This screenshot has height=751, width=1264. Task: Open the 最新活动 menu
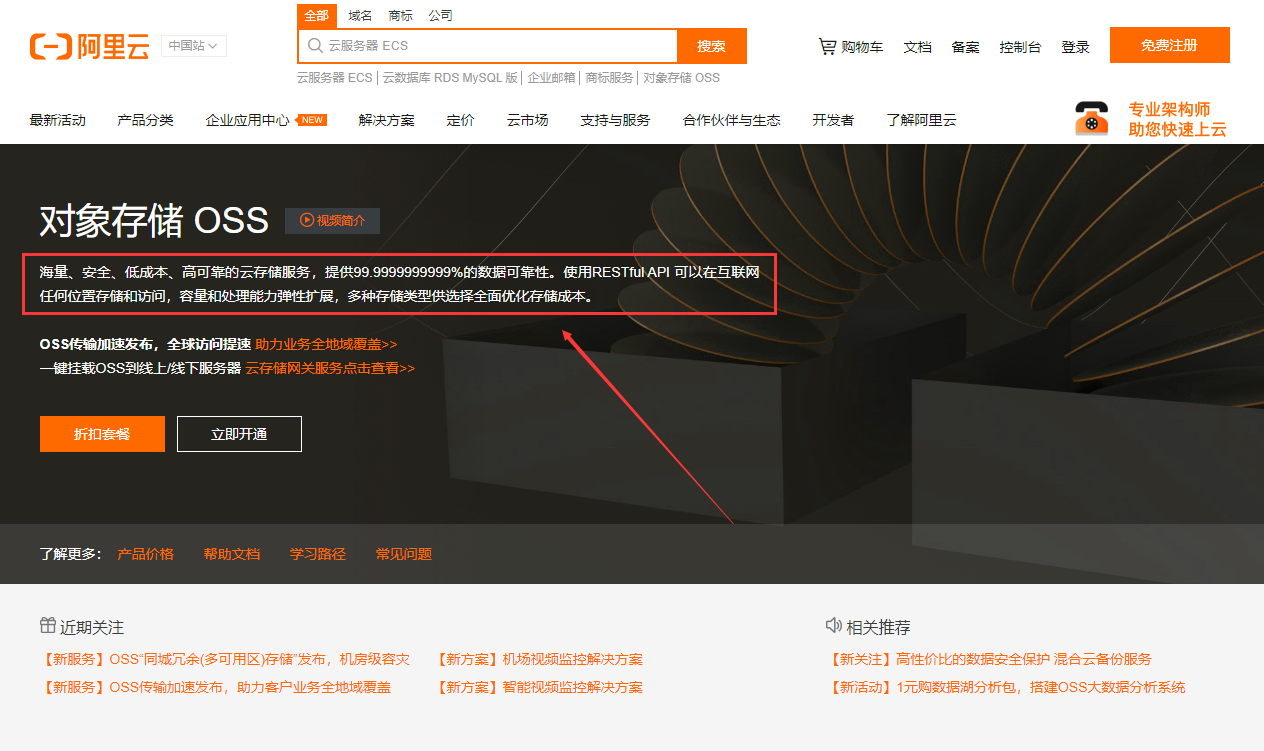click(x=58, y=120)
